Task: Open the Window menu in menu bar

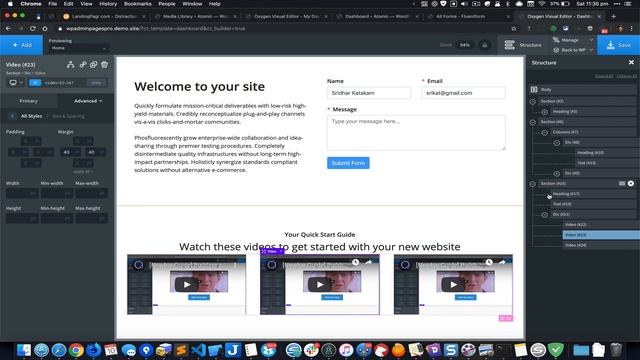Action: pyautogui.click(x=192, y=4)
